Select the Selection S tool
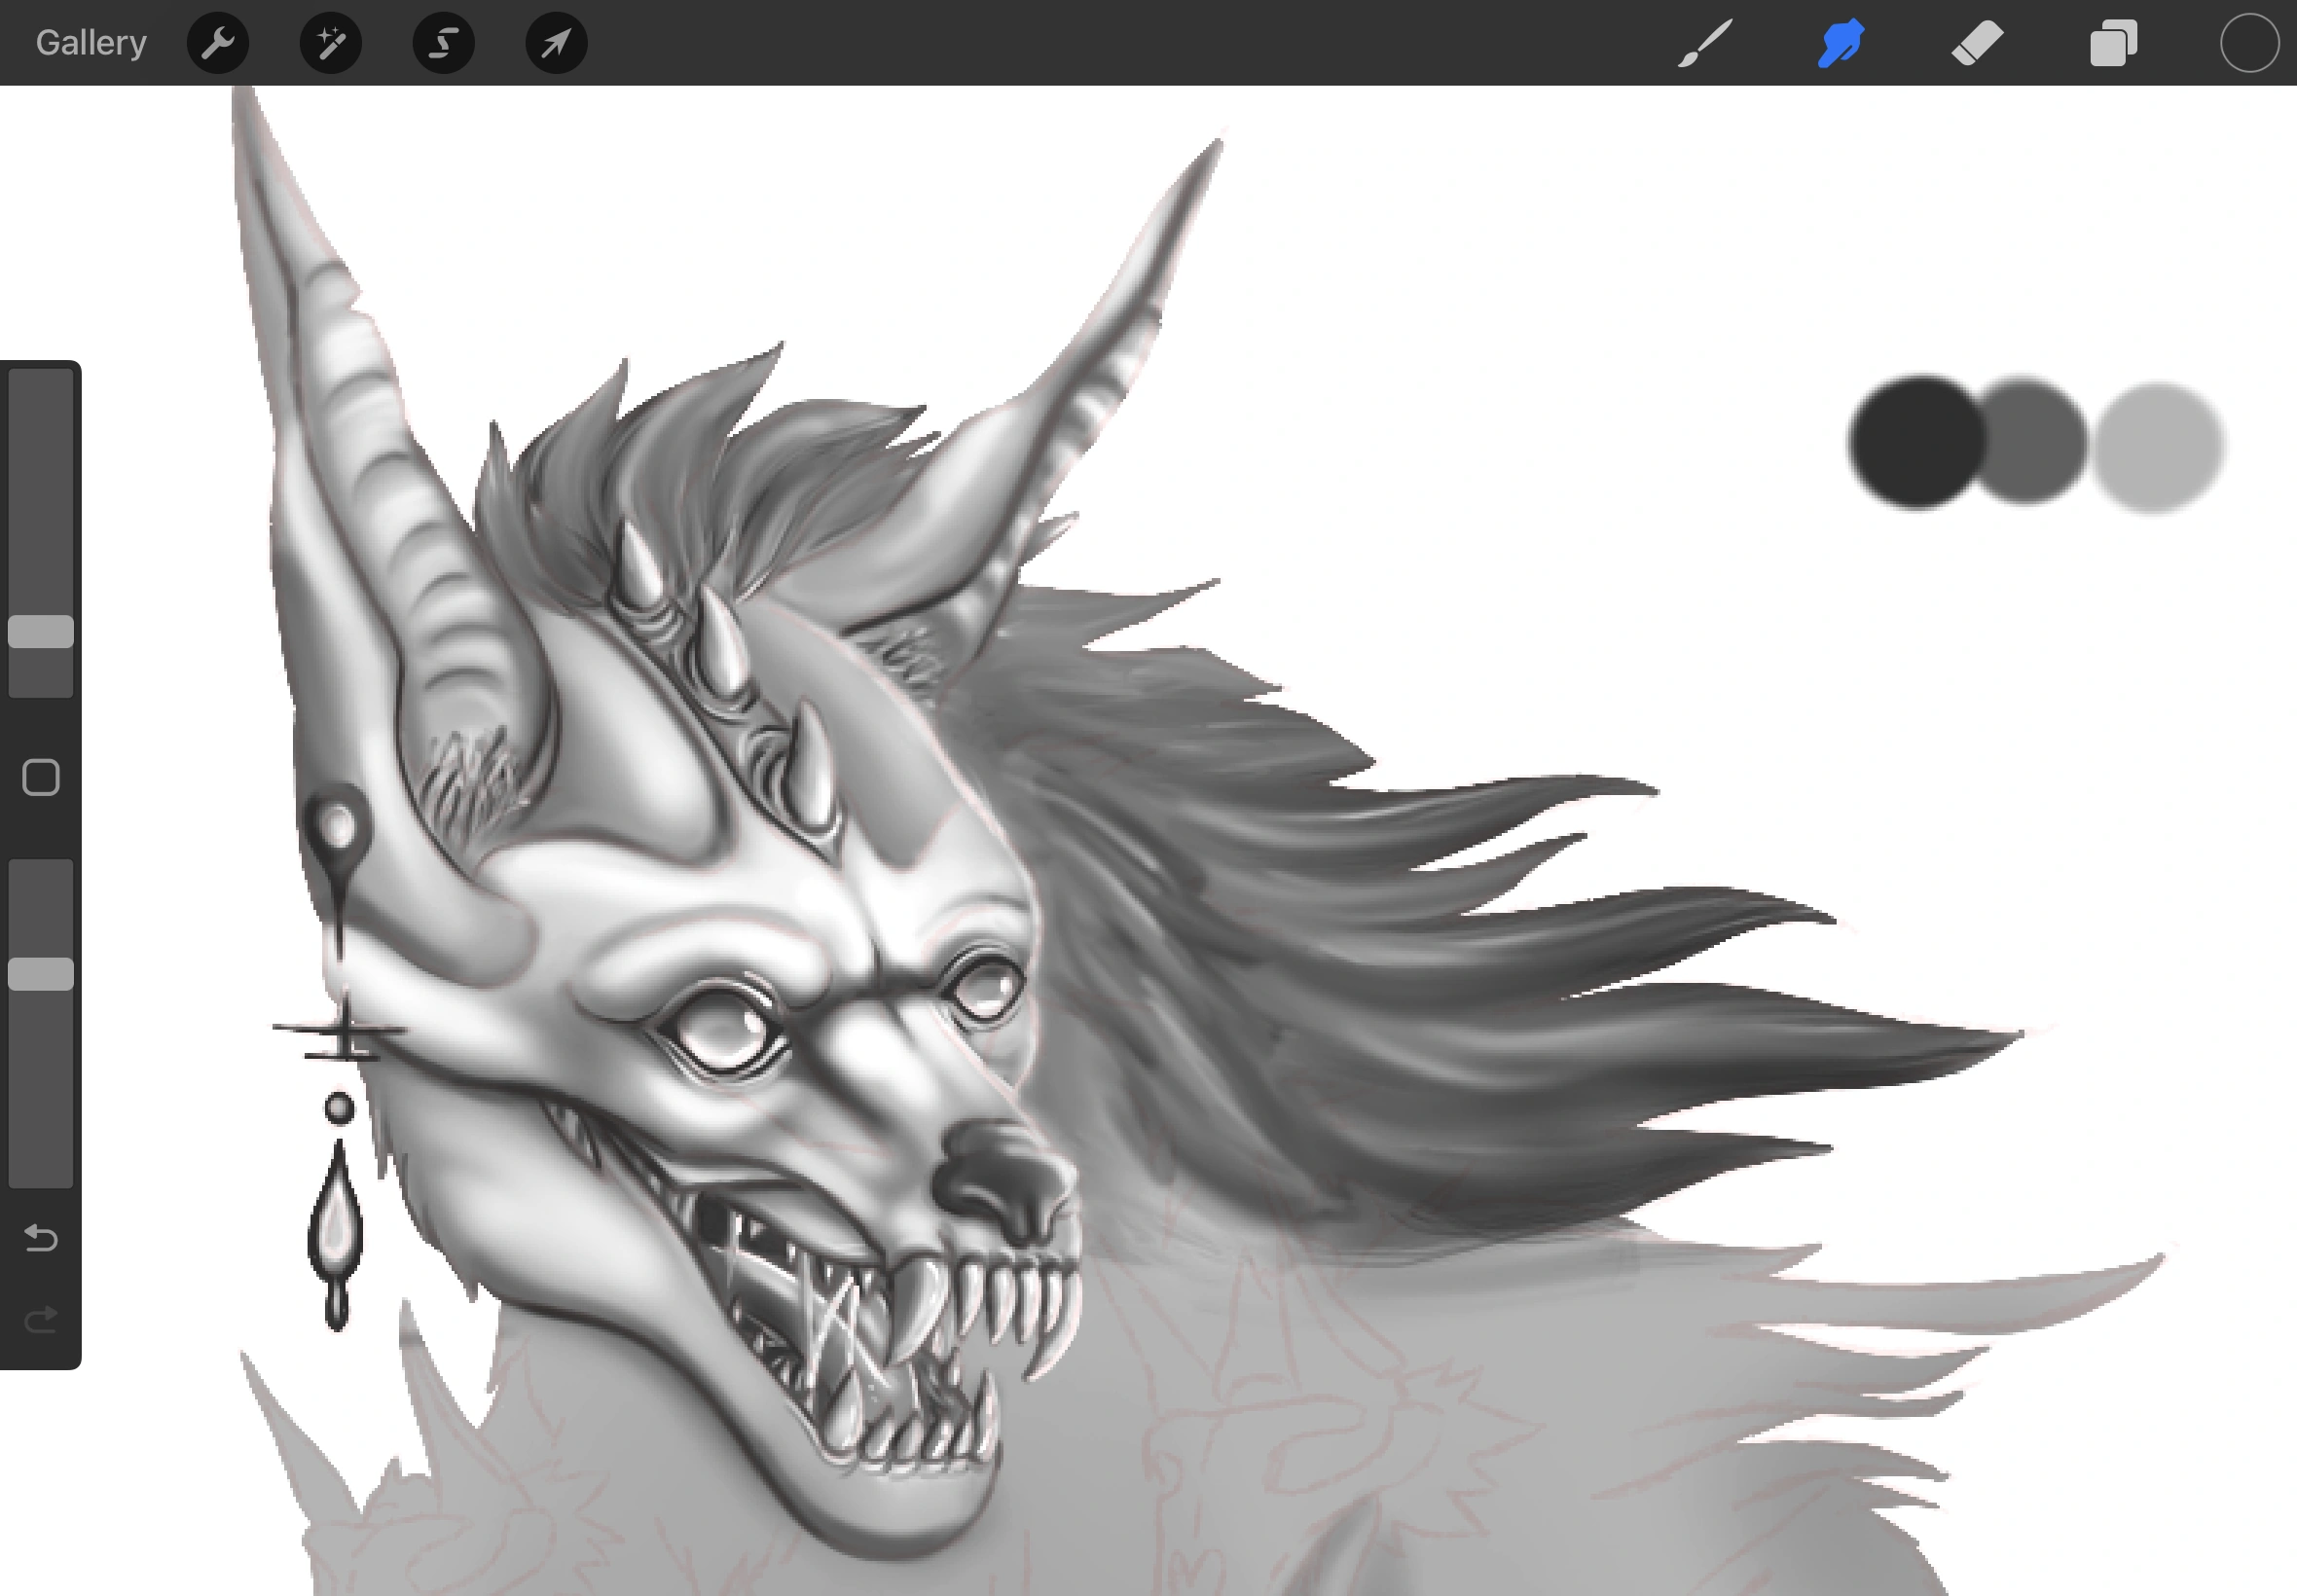Viewport: 2297px width, 1596px height. (443, 43)
